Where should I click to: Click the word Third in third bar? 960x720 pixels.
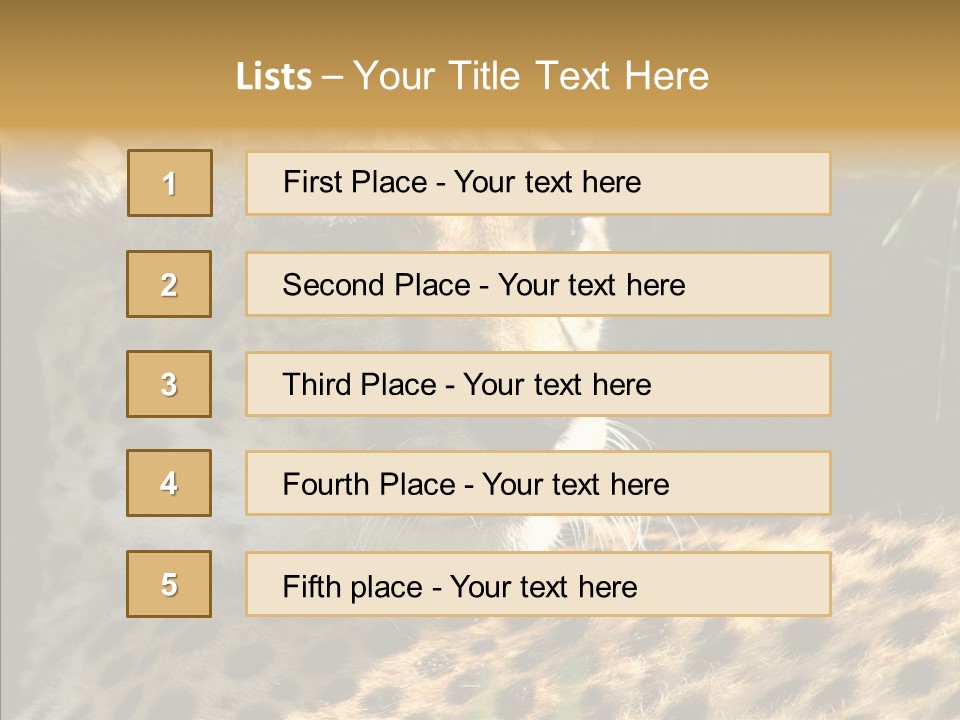(x=316, y=384)
